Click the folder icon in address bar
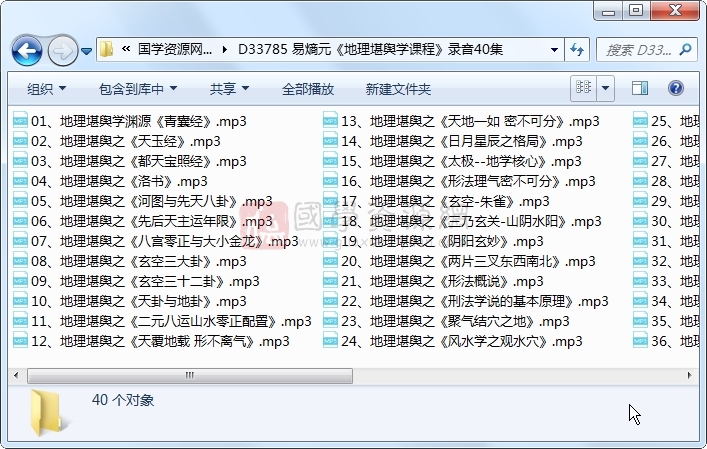This screenshot has width=707, height=449. click(107, 49)
